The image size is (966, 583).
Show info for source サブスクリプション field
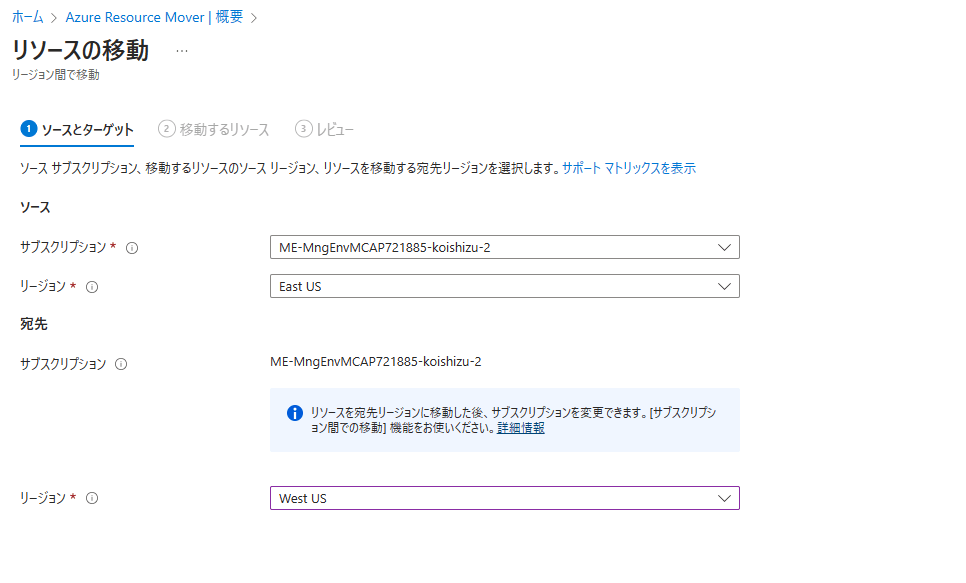pyautogui.click(x=132, y=248)
